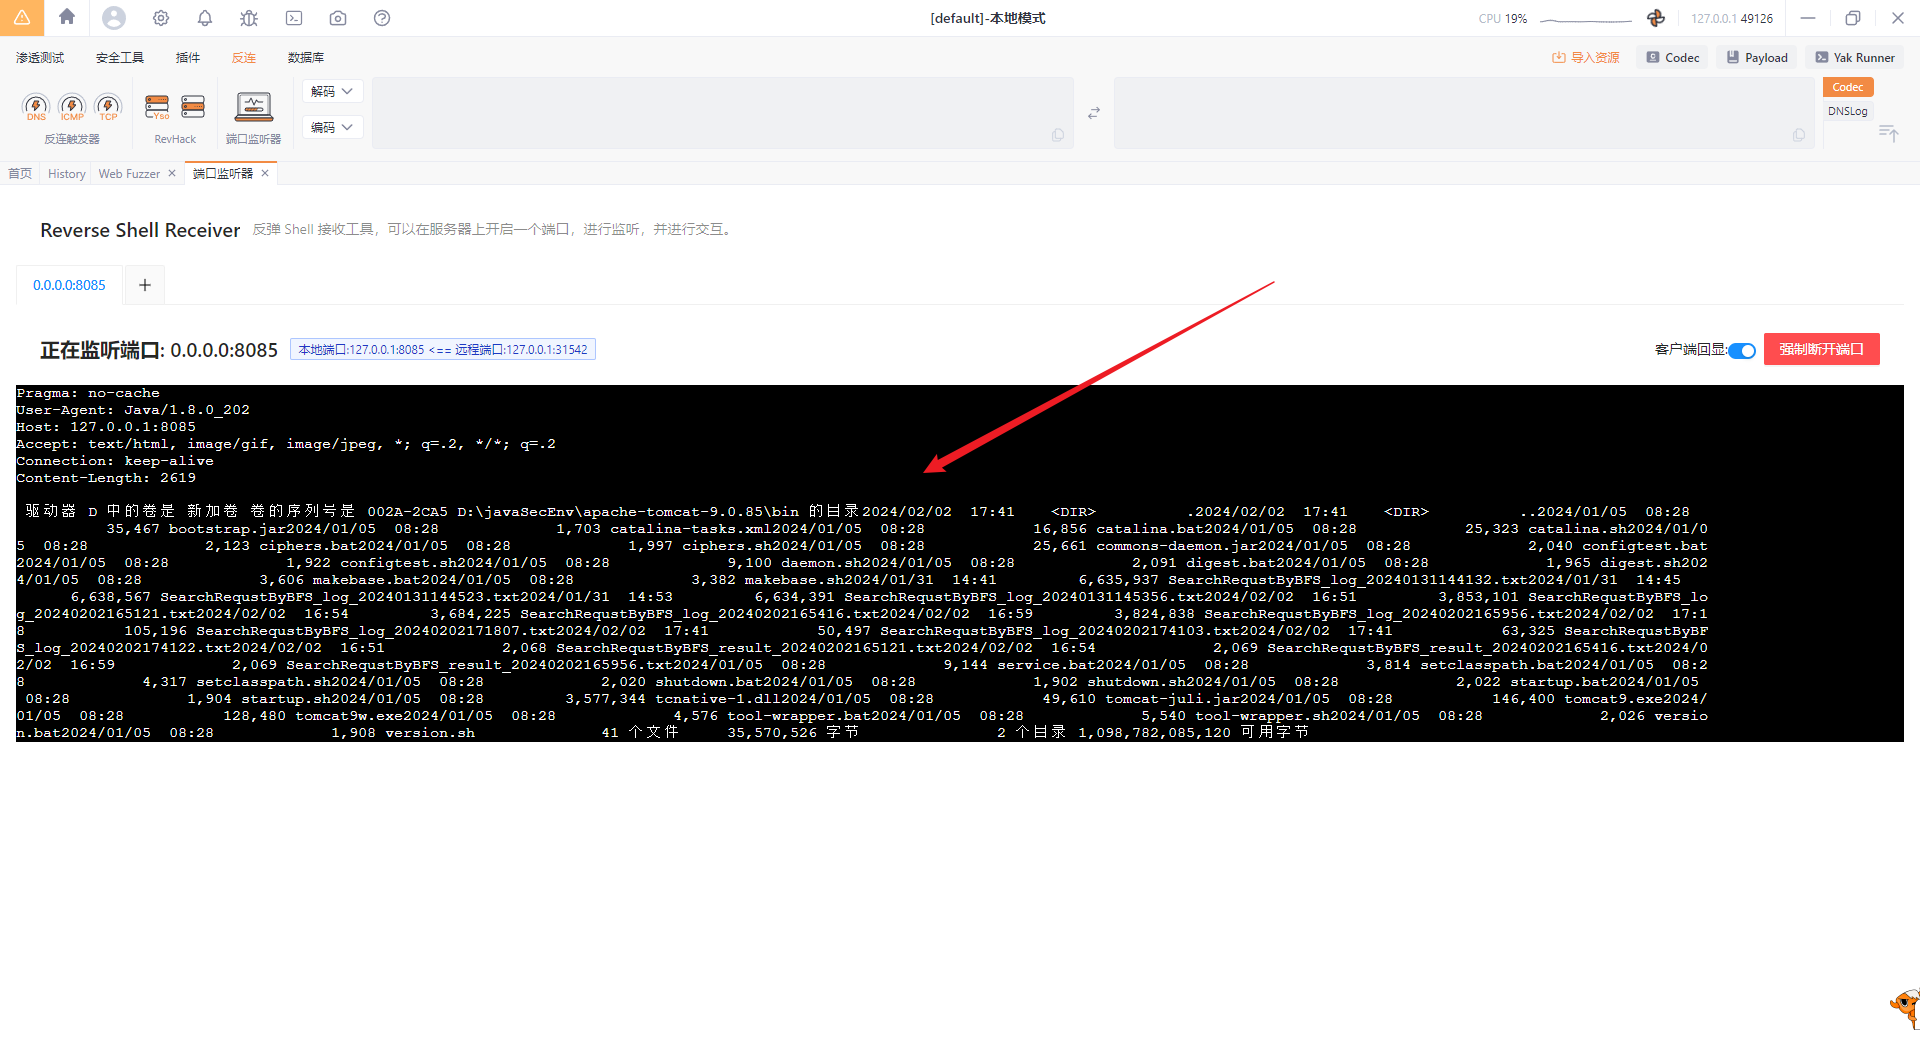Open the settings gear icon
The width and height of the screenshot is (1920, 1040).
(x=161, y=18)
